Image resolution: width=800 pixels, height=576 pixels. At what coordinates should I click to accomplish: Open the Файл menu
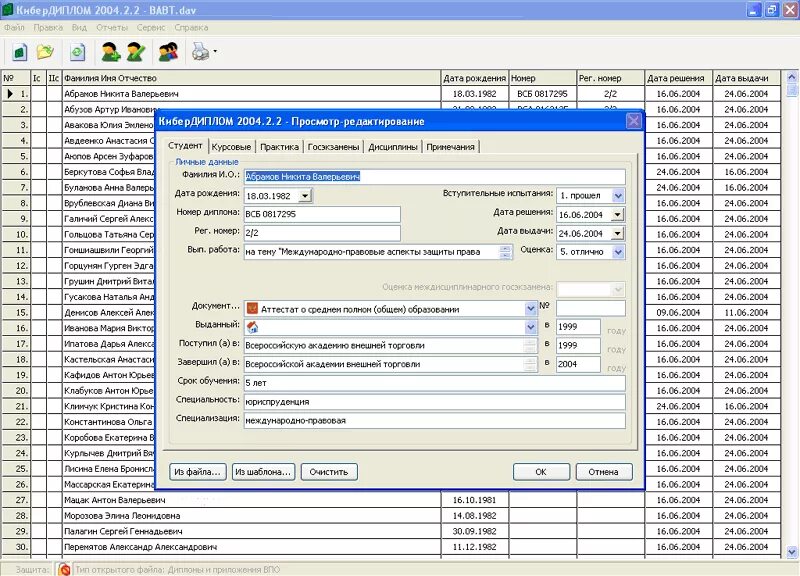point(14,28)
